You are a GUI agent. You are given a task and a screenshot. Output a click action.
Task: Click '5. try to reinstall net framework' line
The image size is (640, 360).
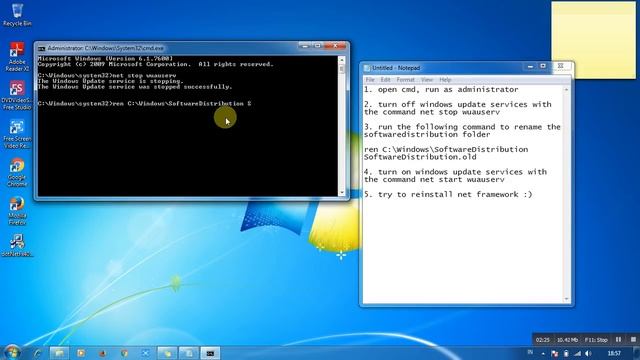point(448,194)
